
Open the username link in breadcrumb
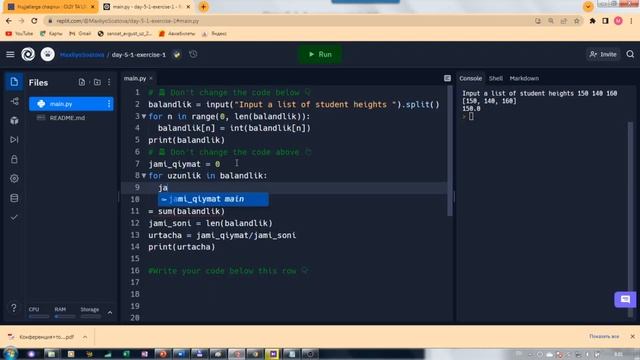pos(82,55)
